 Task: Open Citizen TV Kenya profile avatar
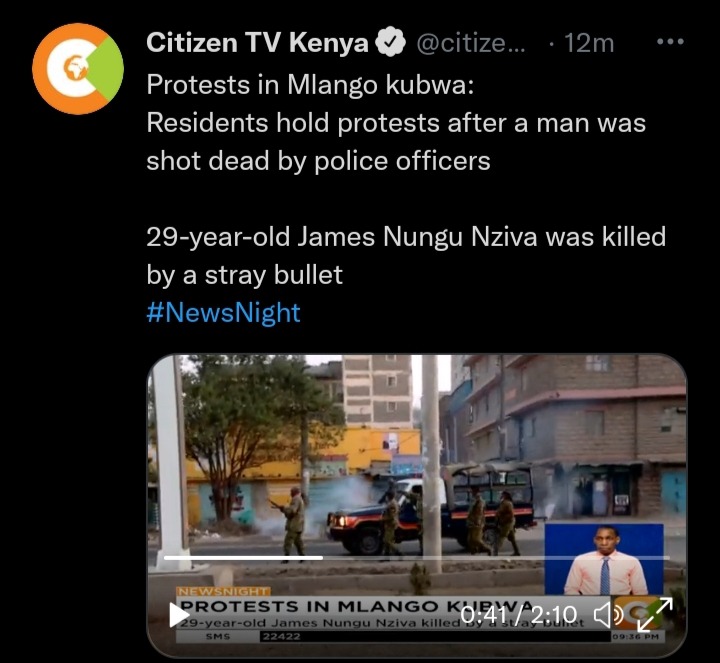pyautogui.click(x=78, y=69)
